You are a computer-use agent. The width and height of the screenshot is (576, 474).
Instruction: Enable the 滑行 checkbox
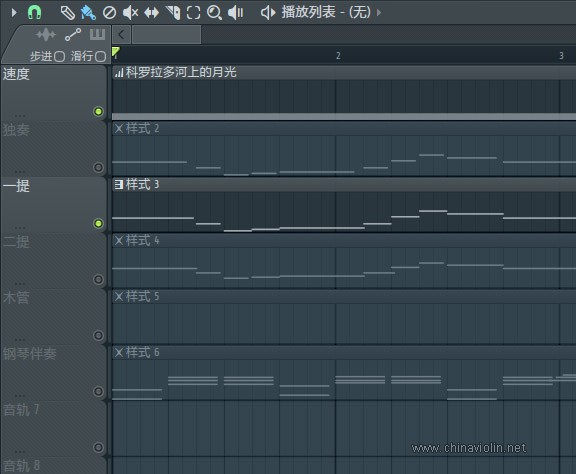100,57
